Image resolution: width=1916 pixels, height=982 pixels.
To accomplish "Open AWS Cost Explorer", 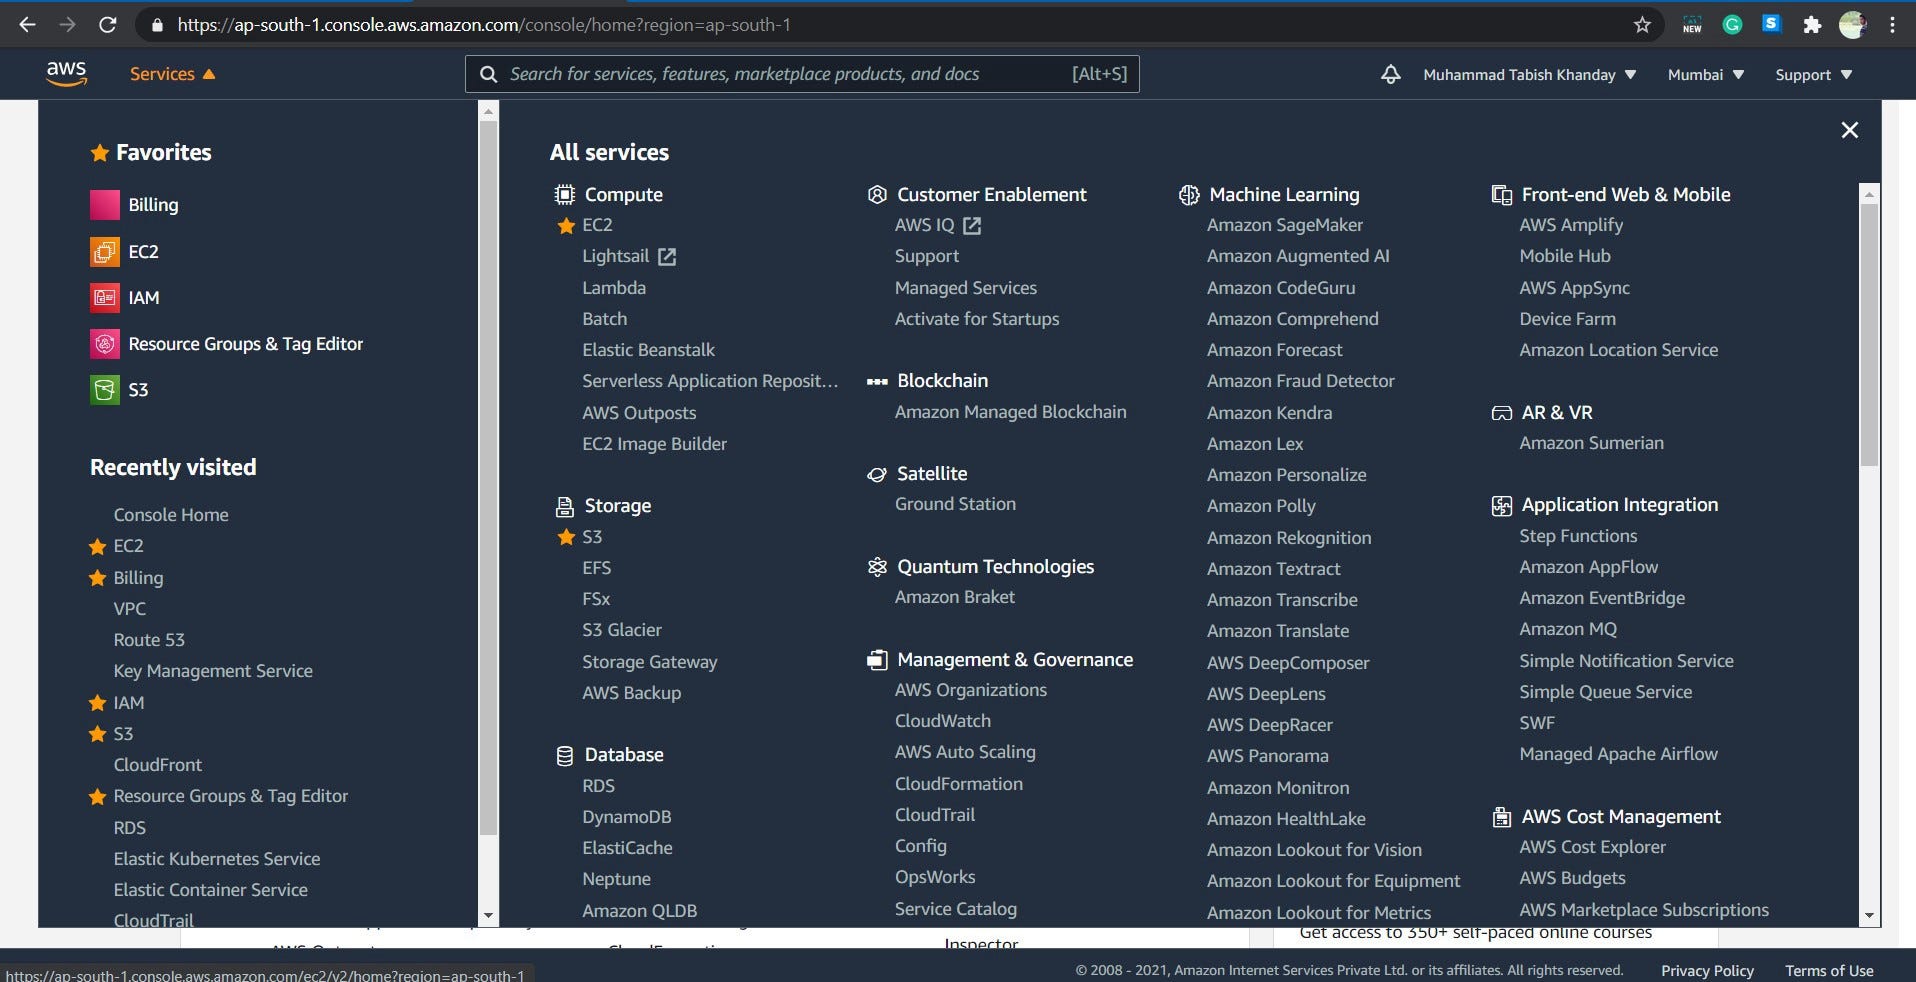I will pos(1592,848).
